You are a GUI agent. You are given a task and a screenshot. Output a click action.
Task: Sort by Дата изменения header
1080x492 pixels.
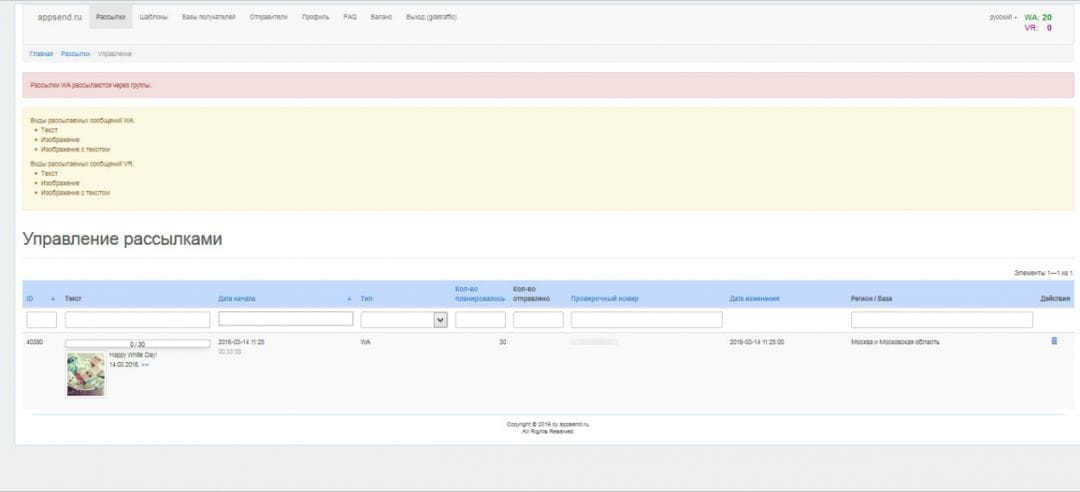tap(754, 298)
